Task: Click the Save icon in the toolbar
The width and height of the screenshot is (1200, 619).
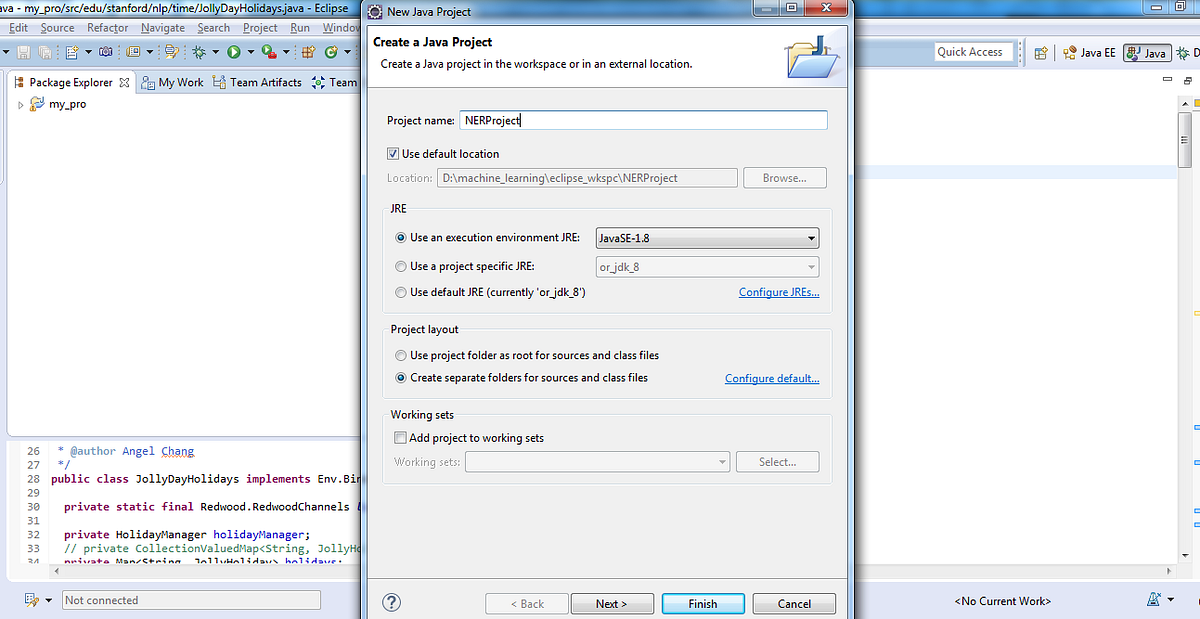Action: point(25,50)
